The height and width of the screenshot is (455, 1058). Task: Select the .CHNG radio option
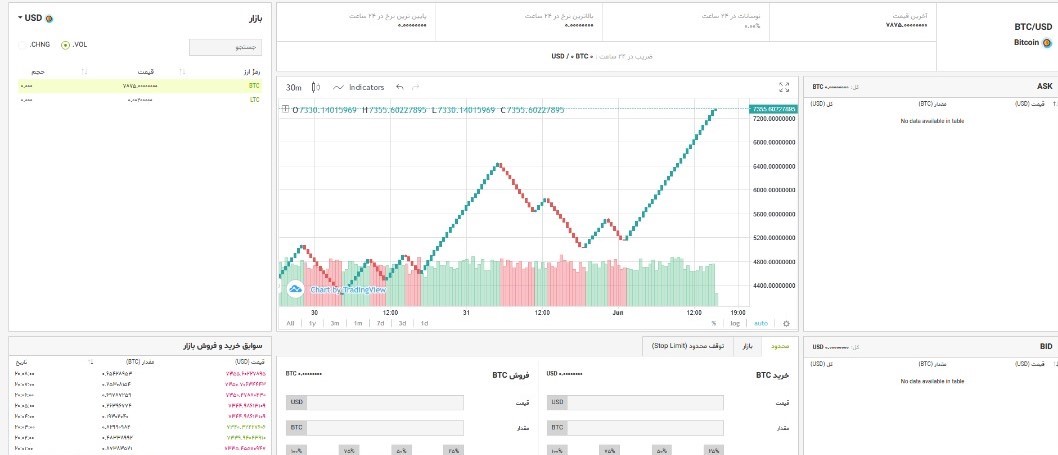tap(22, 45)
